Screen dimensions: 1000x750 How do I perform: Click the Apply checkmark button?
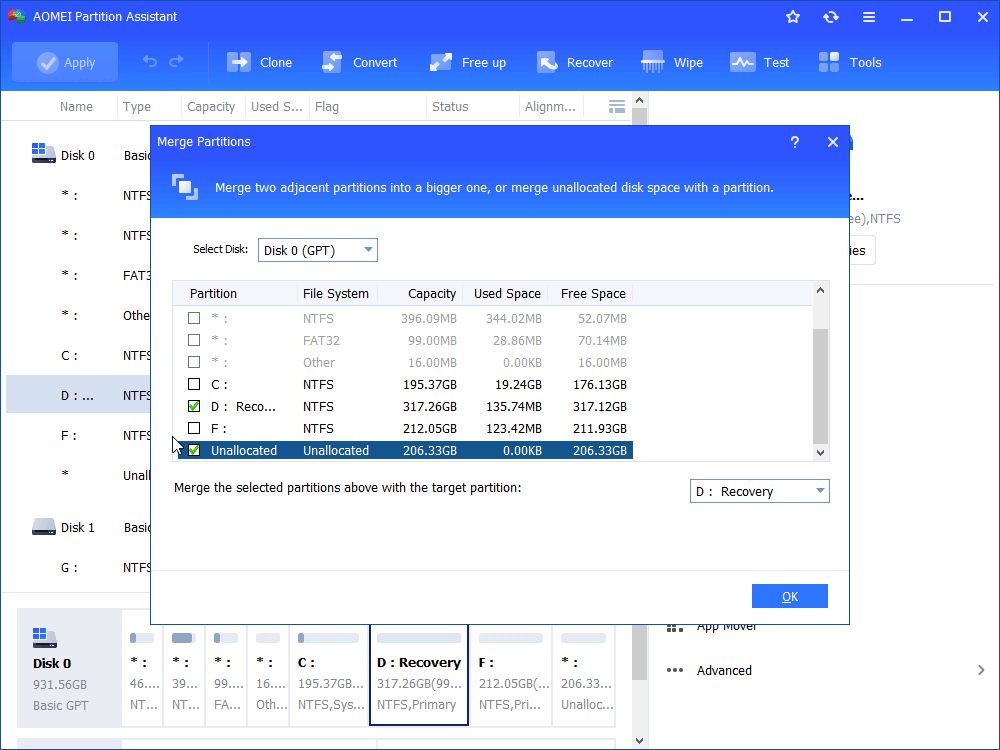pos(65,62)
